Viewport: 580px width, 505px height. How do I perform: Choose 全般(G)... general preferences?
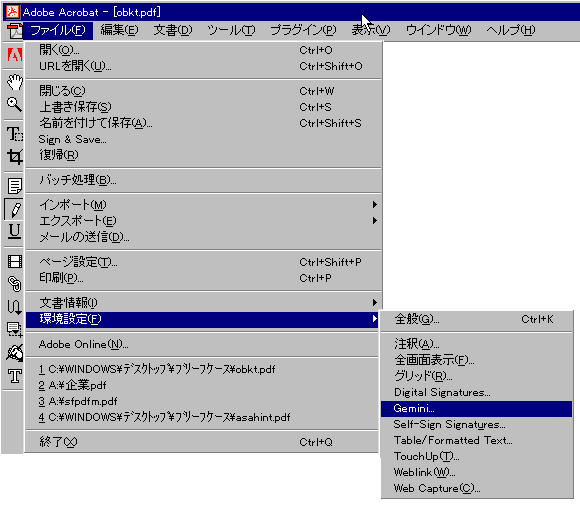(476, 319)
